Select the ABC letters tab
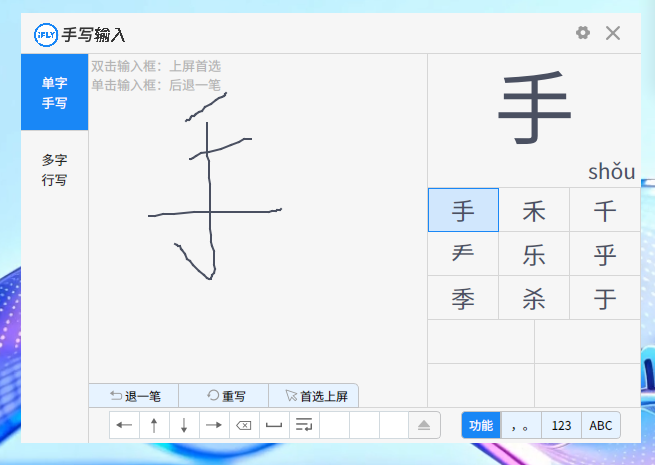The width and height of the screenshot is (655, 465). 601,425
